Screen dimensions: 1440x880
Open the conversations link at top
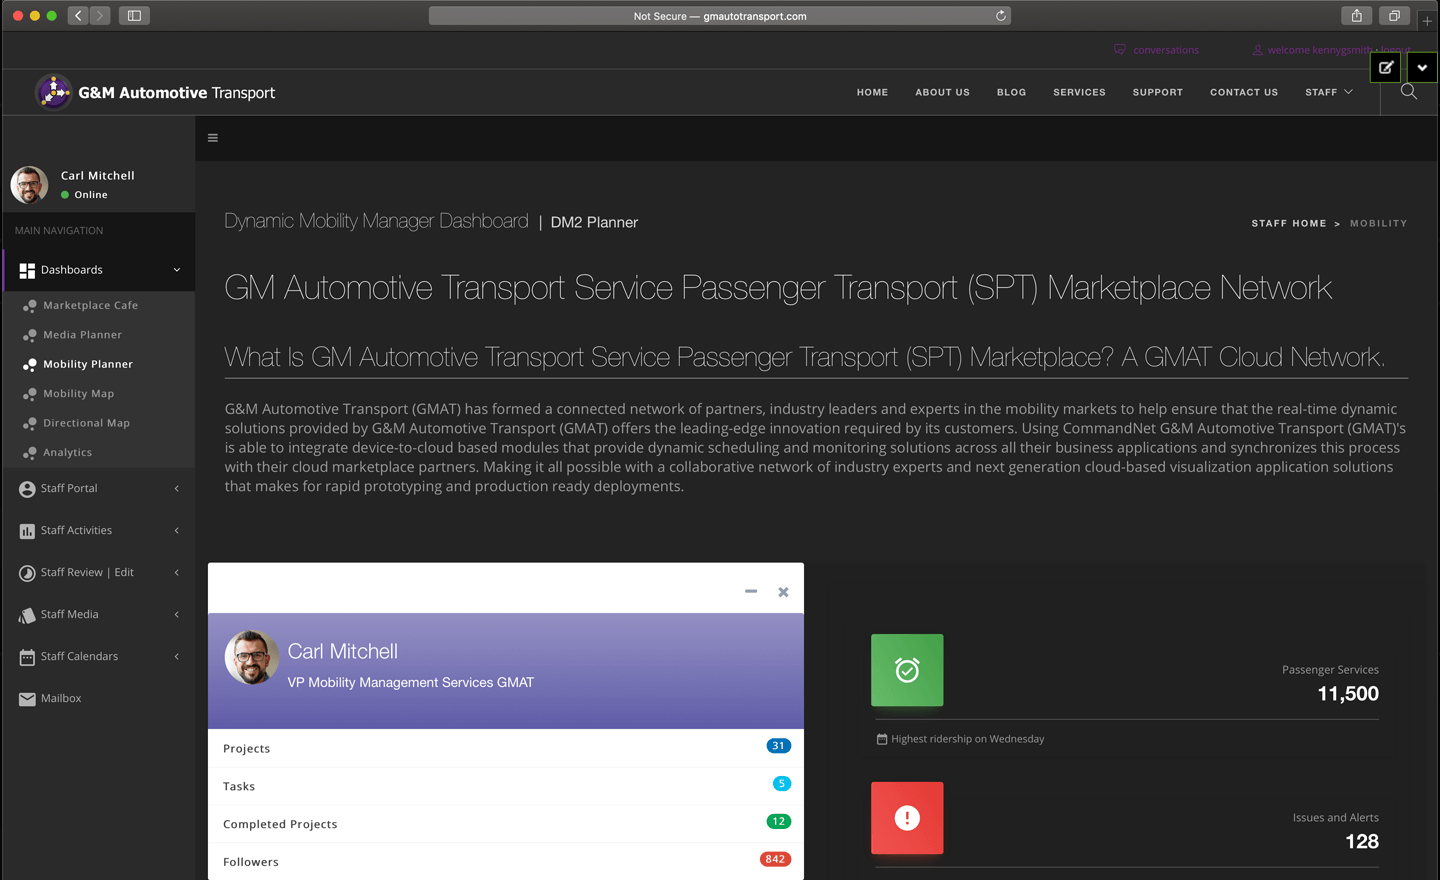(1165, 50)
